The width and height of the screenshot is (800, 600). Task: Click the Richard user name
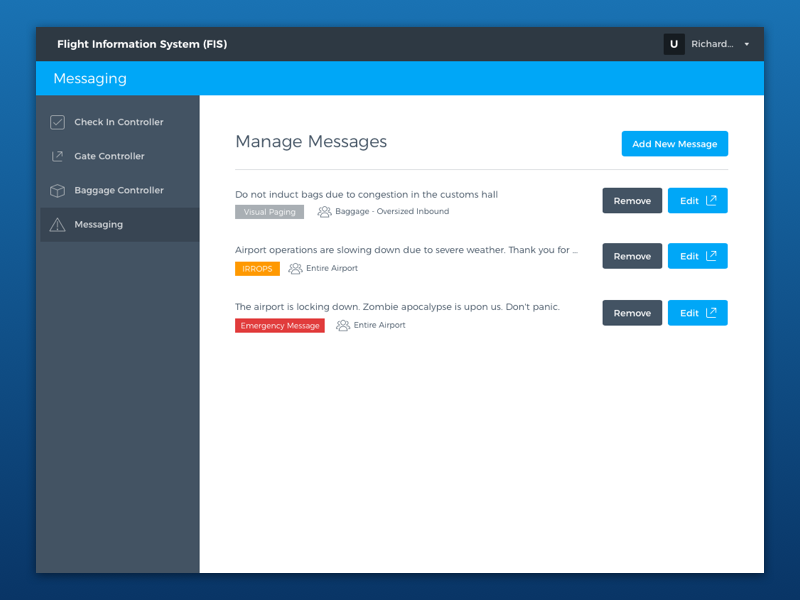pyautogui.click(x=712, y=44)
